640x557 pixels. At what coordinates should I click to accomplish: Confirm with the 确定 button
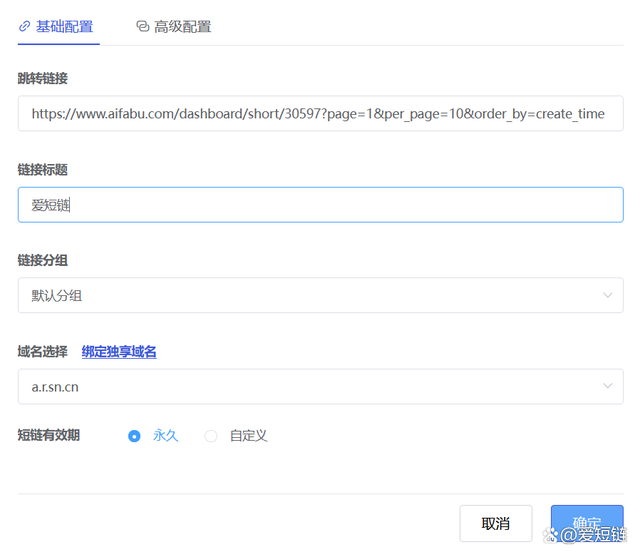[587, 524]
